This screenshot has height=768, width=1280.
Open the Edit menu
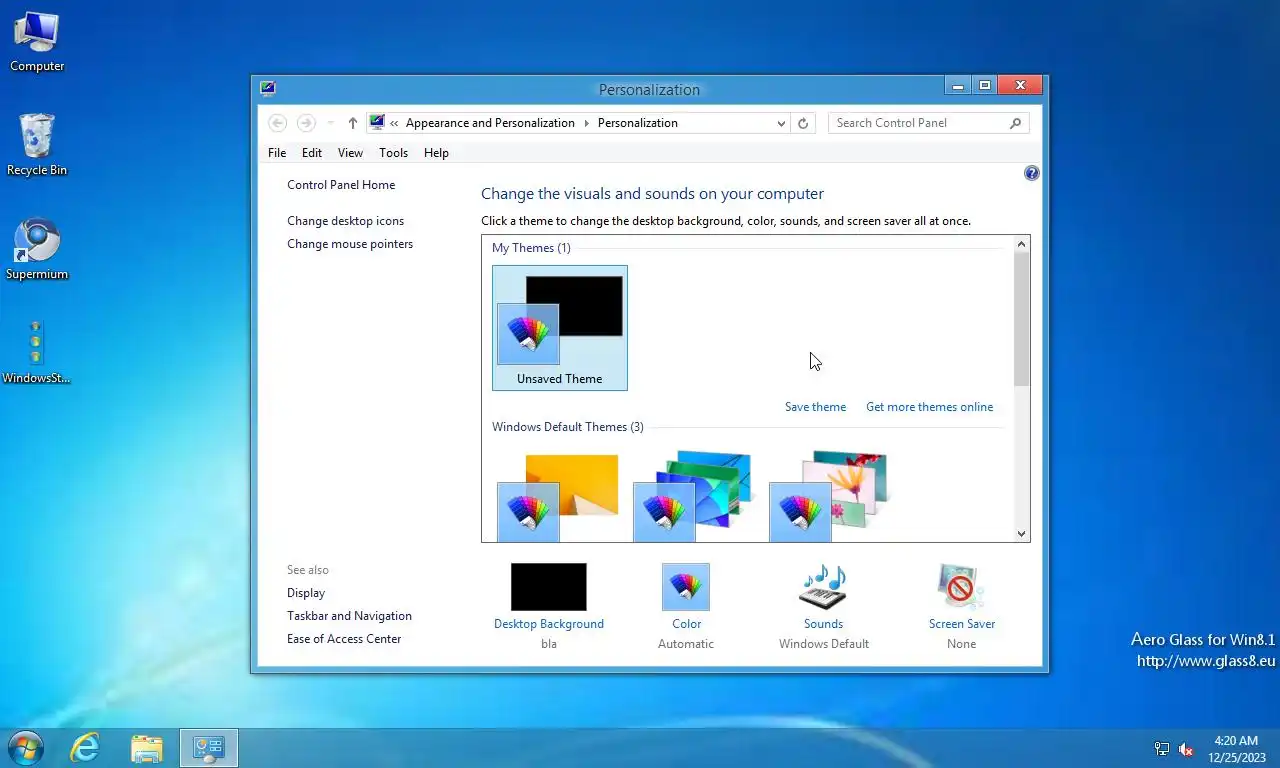coord(312,153)
